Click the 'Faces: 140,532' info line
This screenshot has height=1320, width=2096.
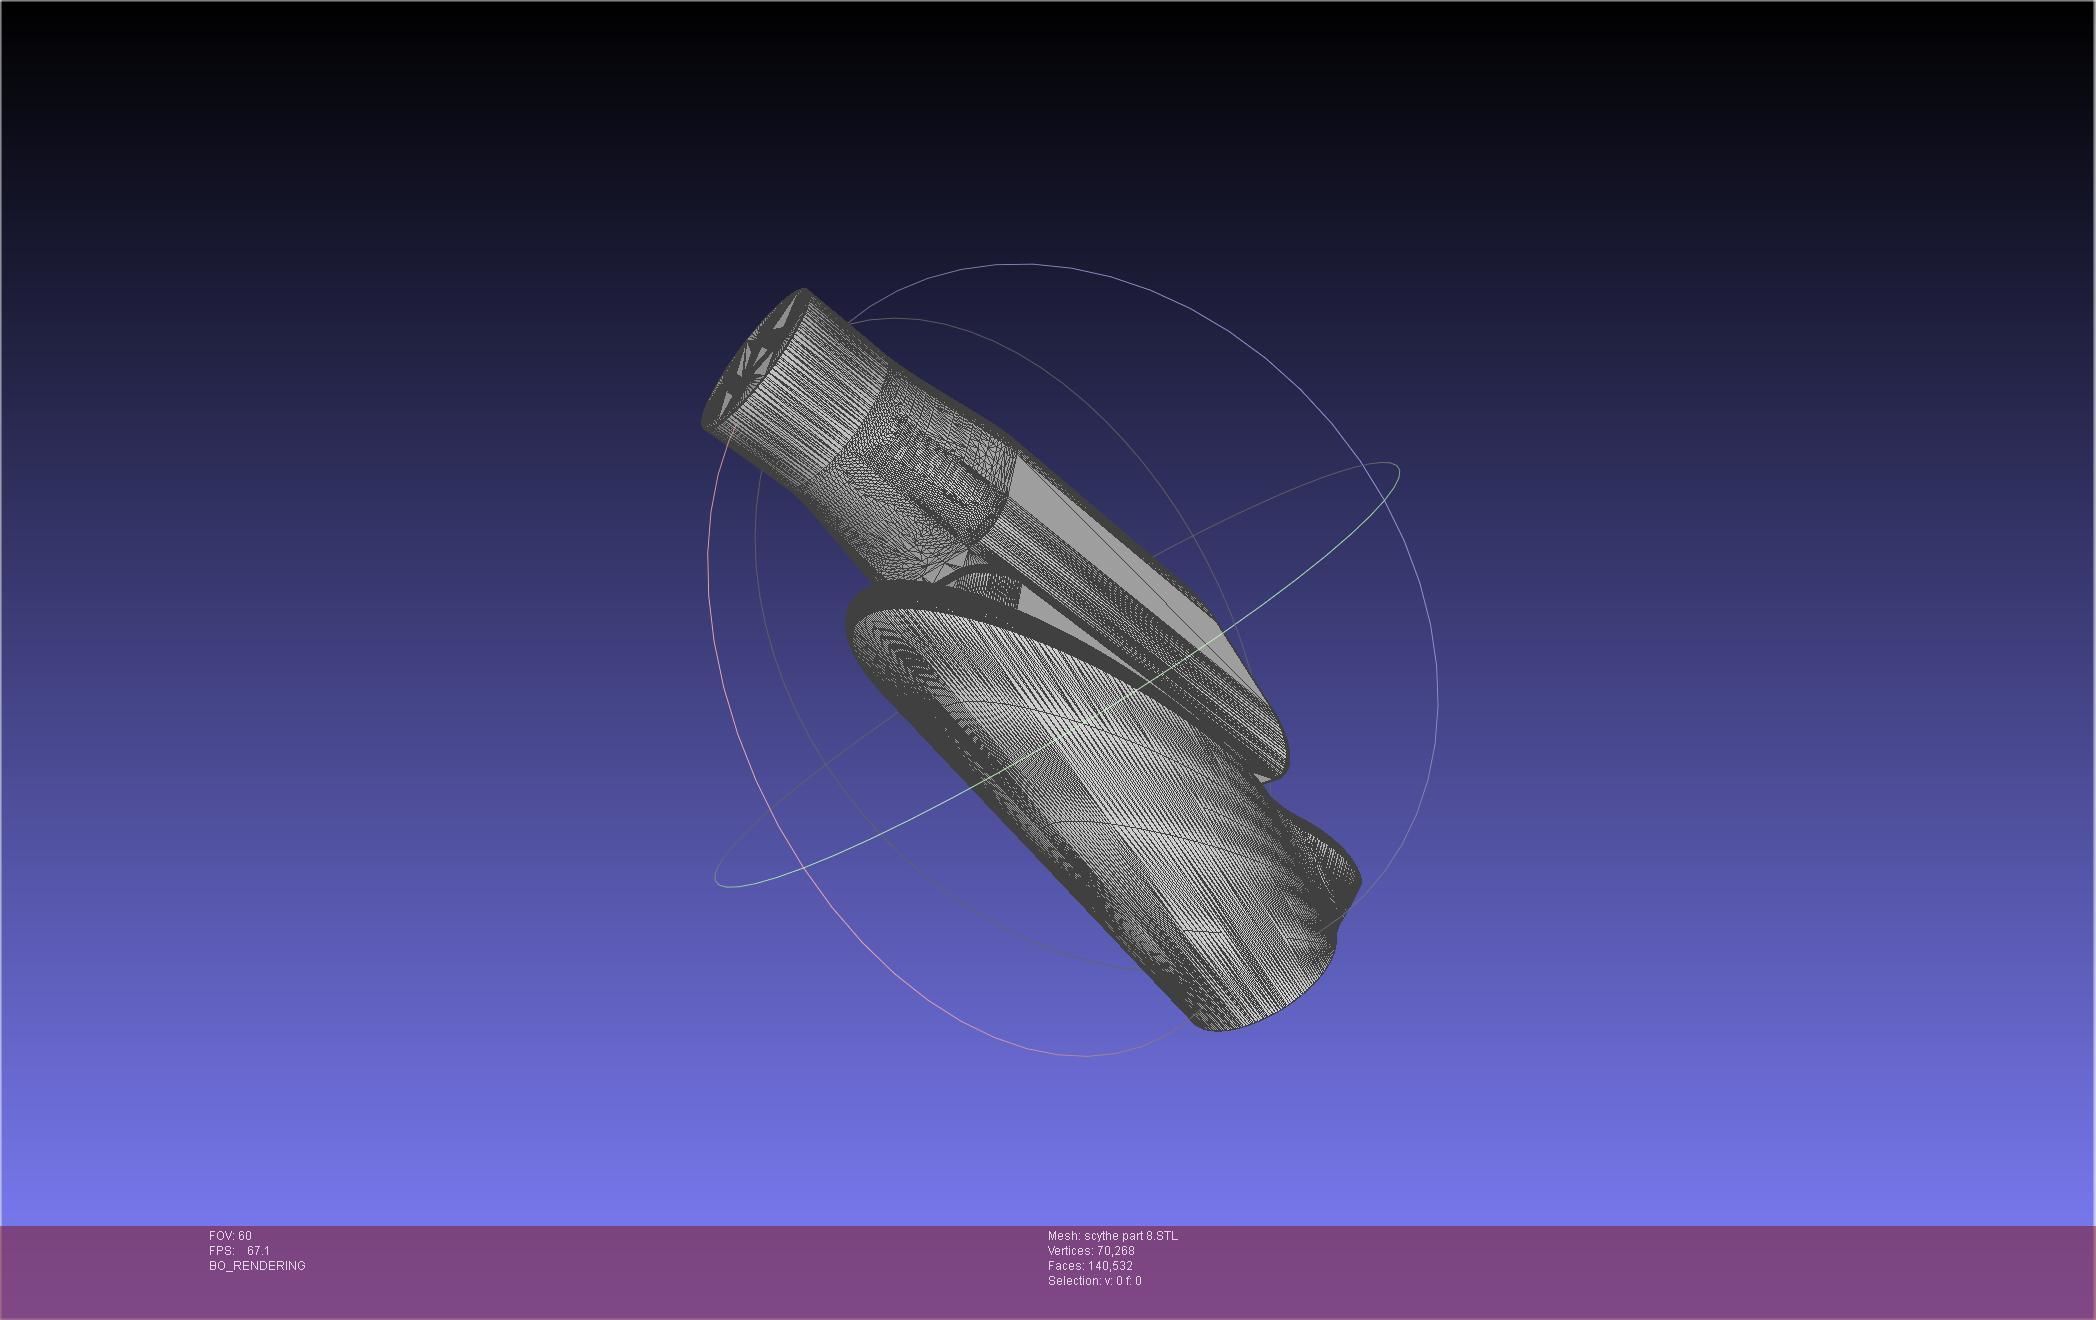(x=1090, y=1266)
